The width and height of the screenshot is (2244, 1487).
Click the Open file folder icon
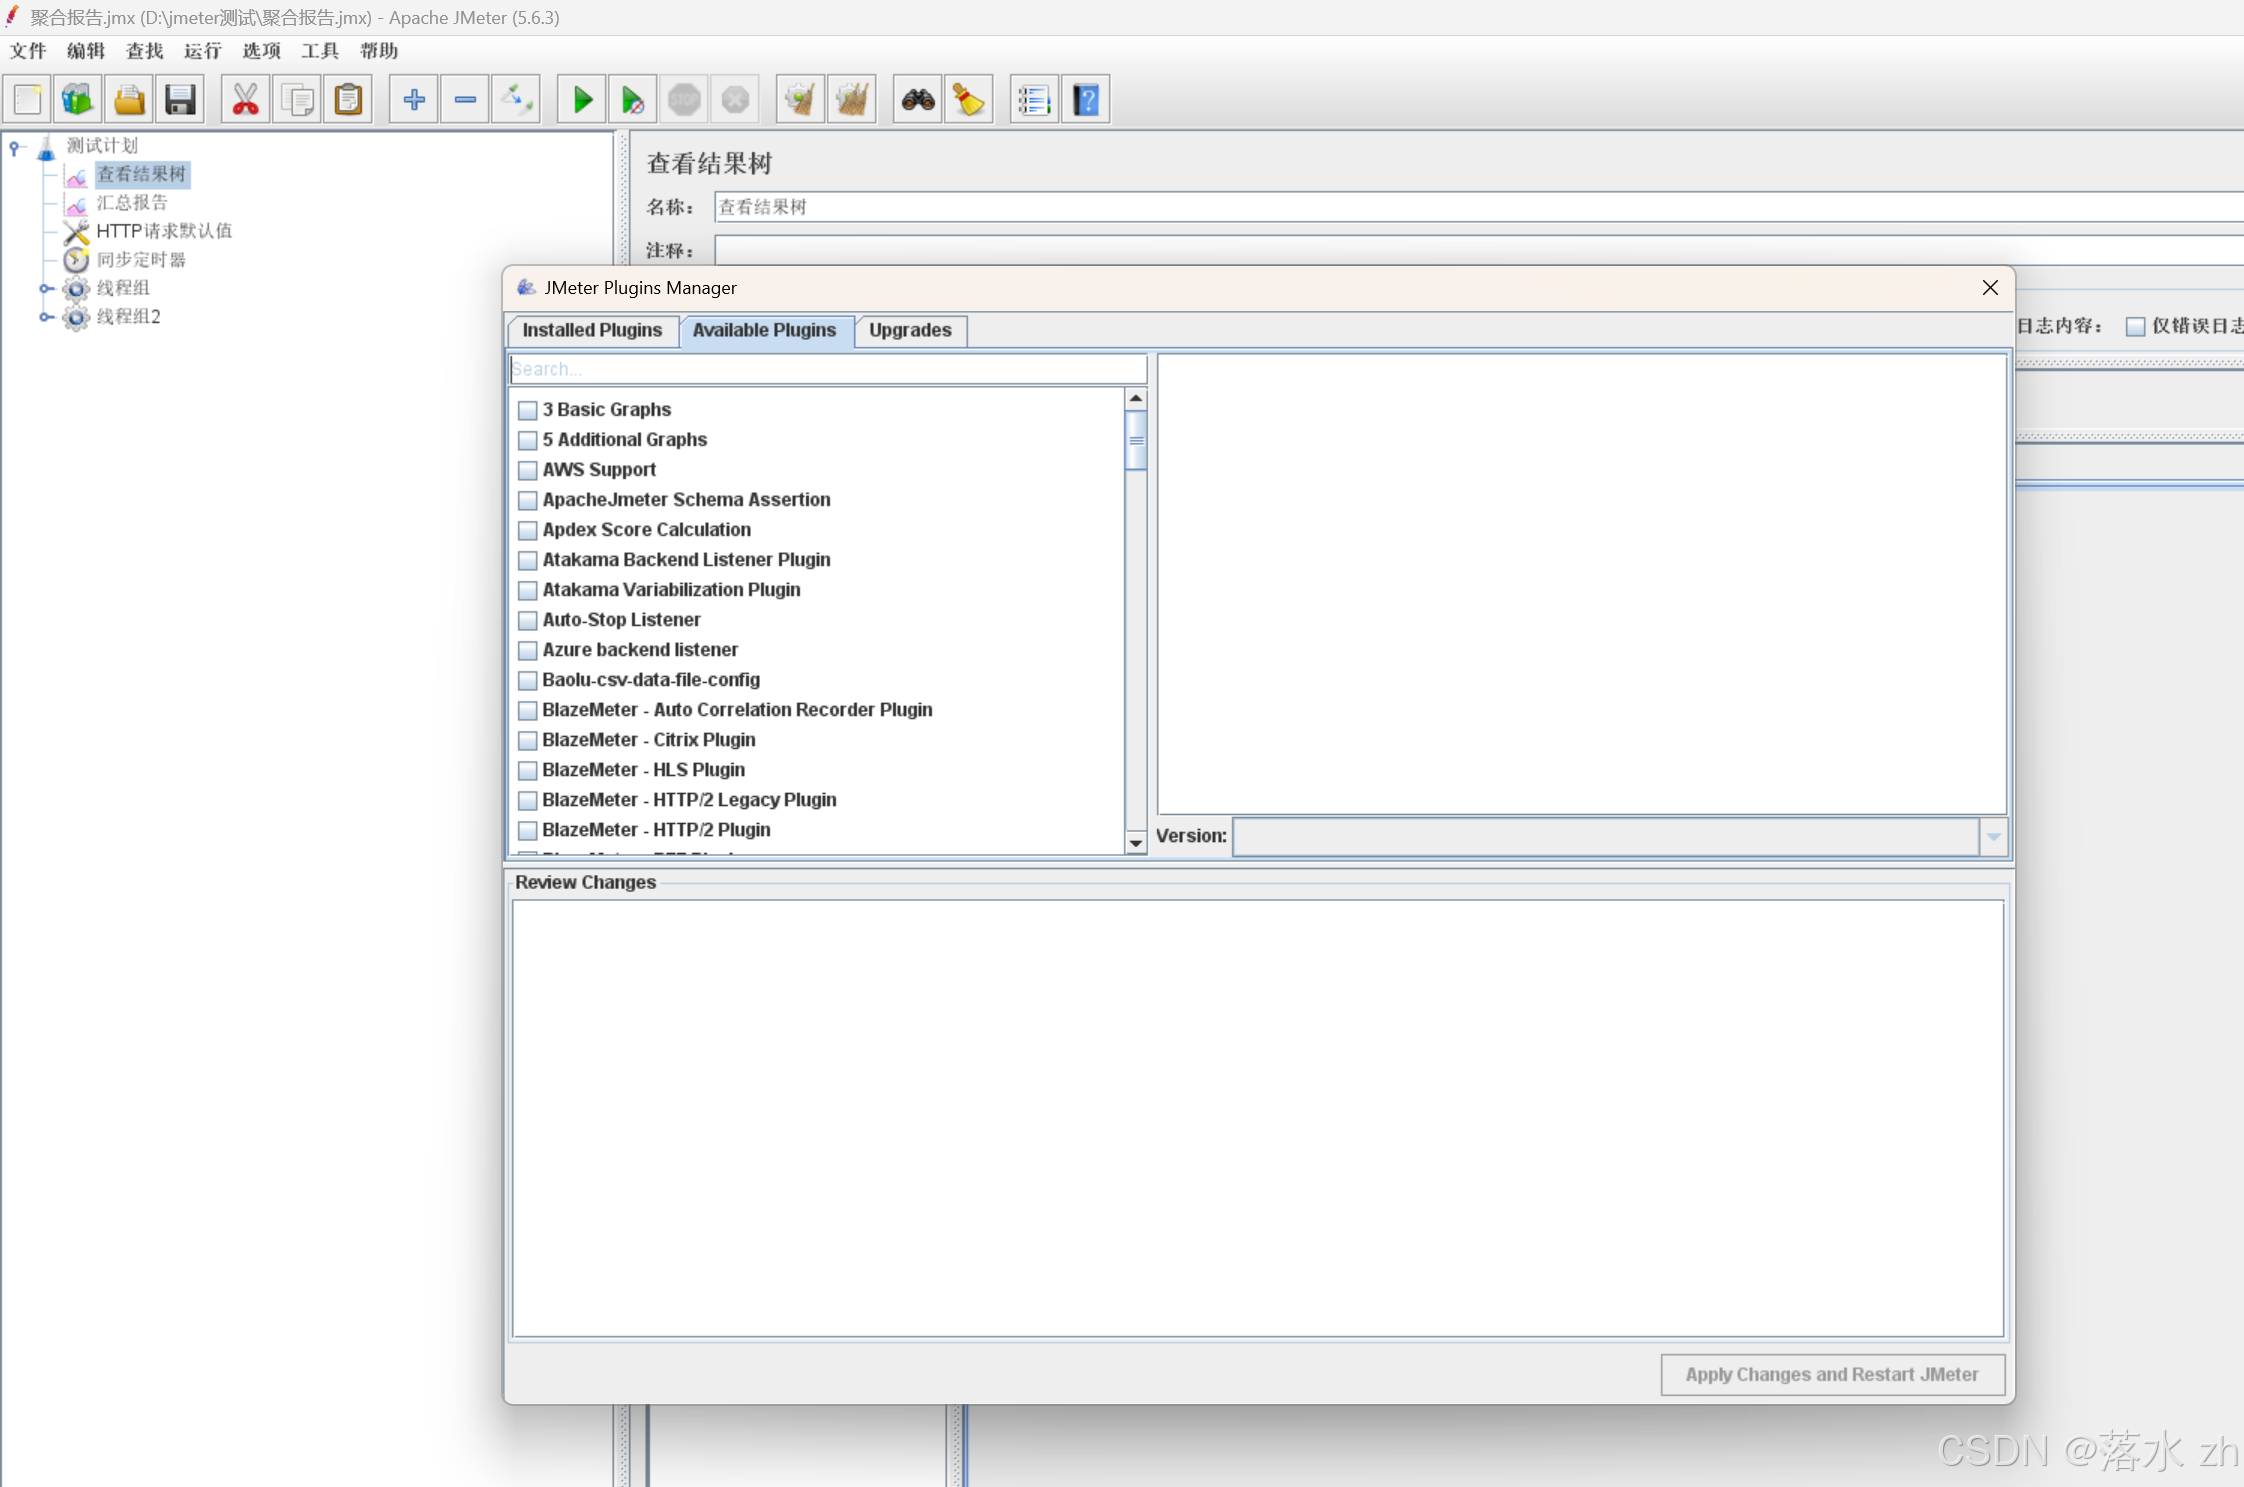(129, 99)
